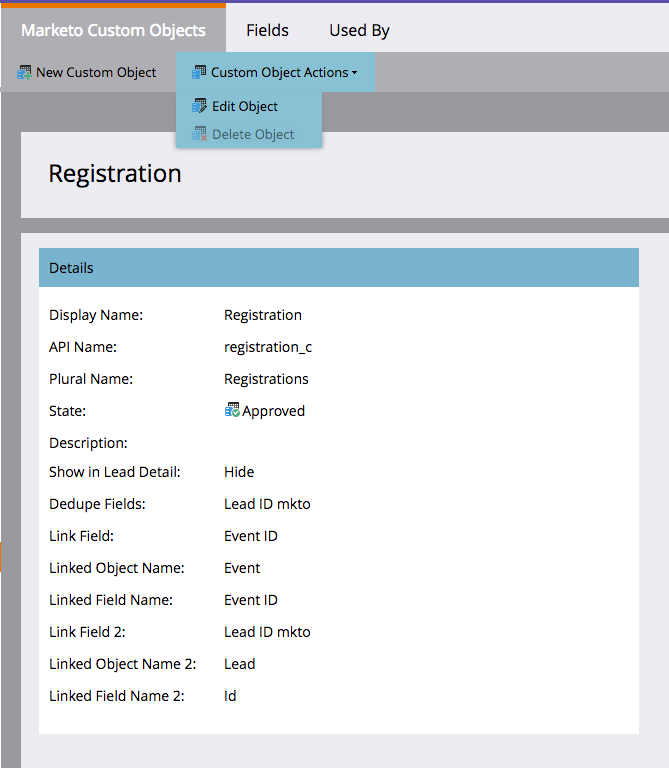This screenshot has width=669, height=768.
Task: Click the New Custom Object icon
Action: (x=25, y=72)
